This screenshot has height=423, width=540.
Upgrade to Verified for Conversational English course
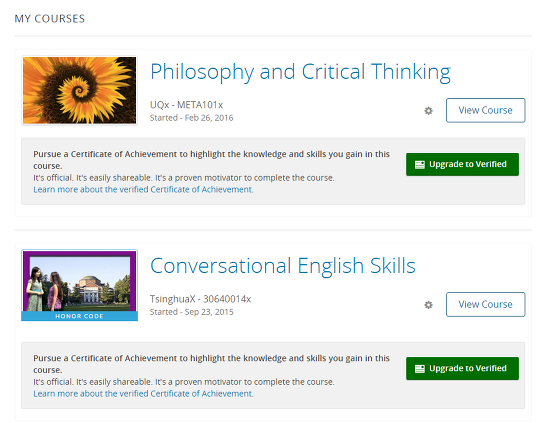(462, 369)
